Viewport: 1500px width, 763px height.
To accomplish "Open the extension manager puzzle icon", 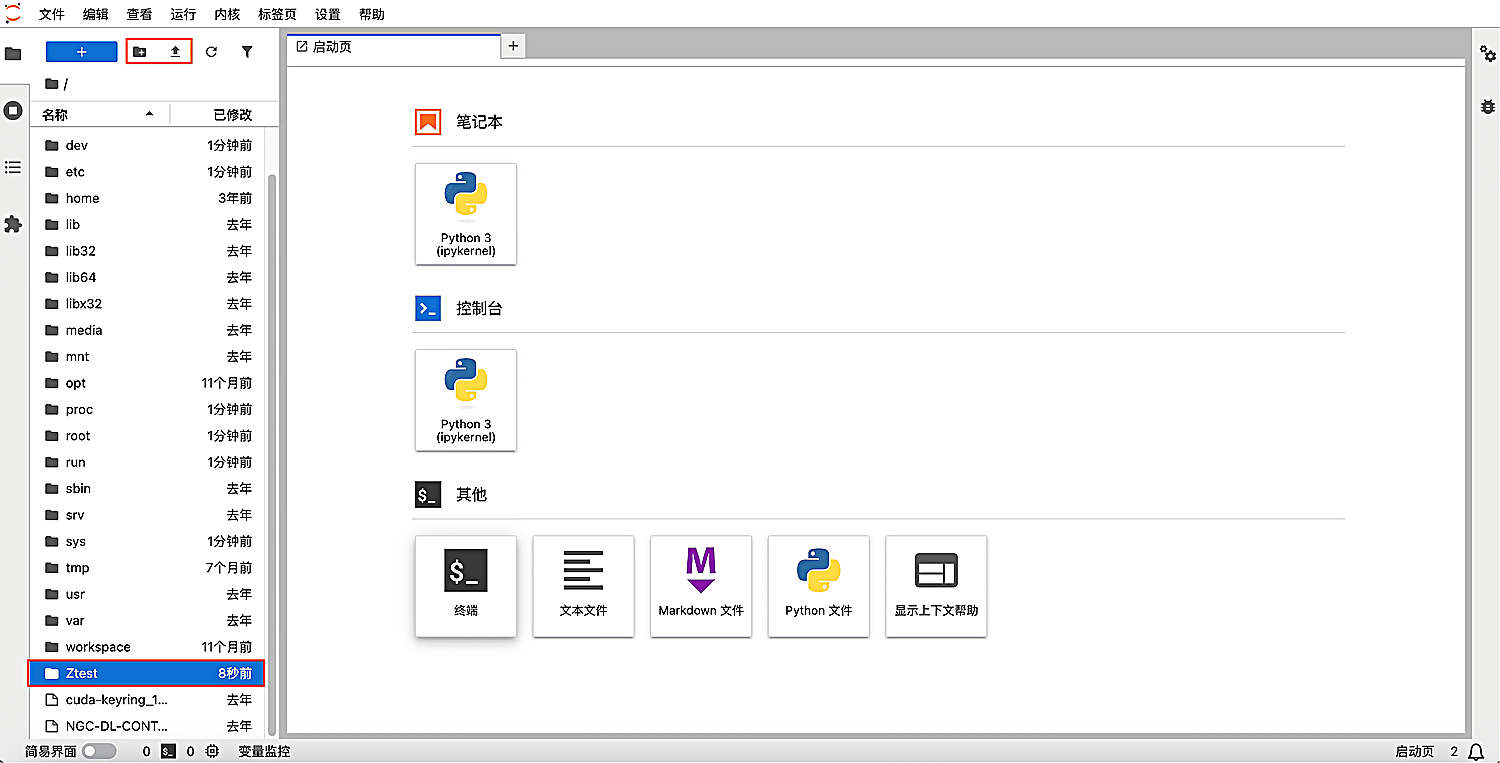I will click(13, 225).
